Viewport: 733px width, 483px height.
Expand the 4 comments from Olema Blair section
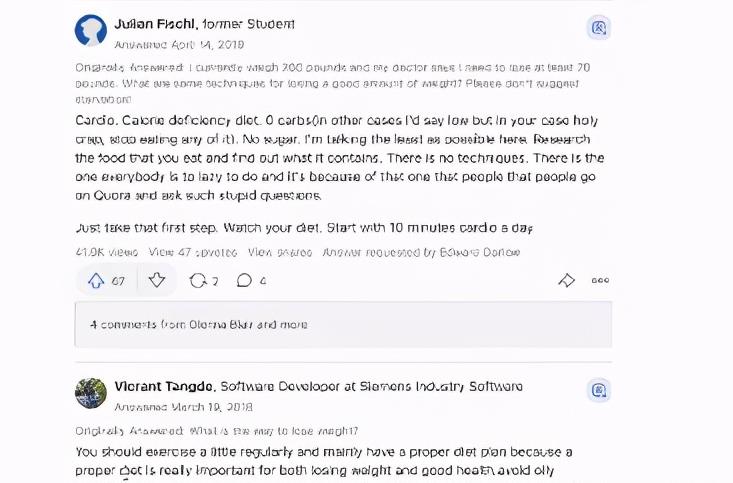[343, 324]
